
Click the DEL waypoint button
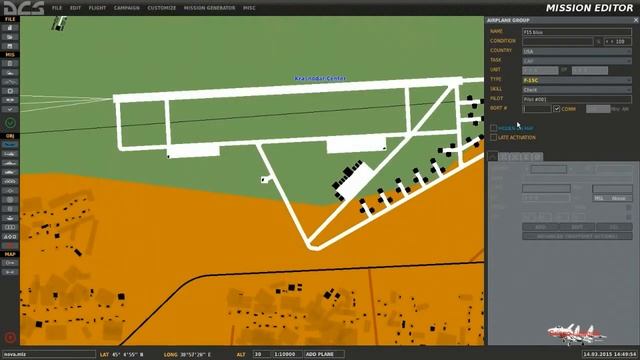tap(614, 227)
